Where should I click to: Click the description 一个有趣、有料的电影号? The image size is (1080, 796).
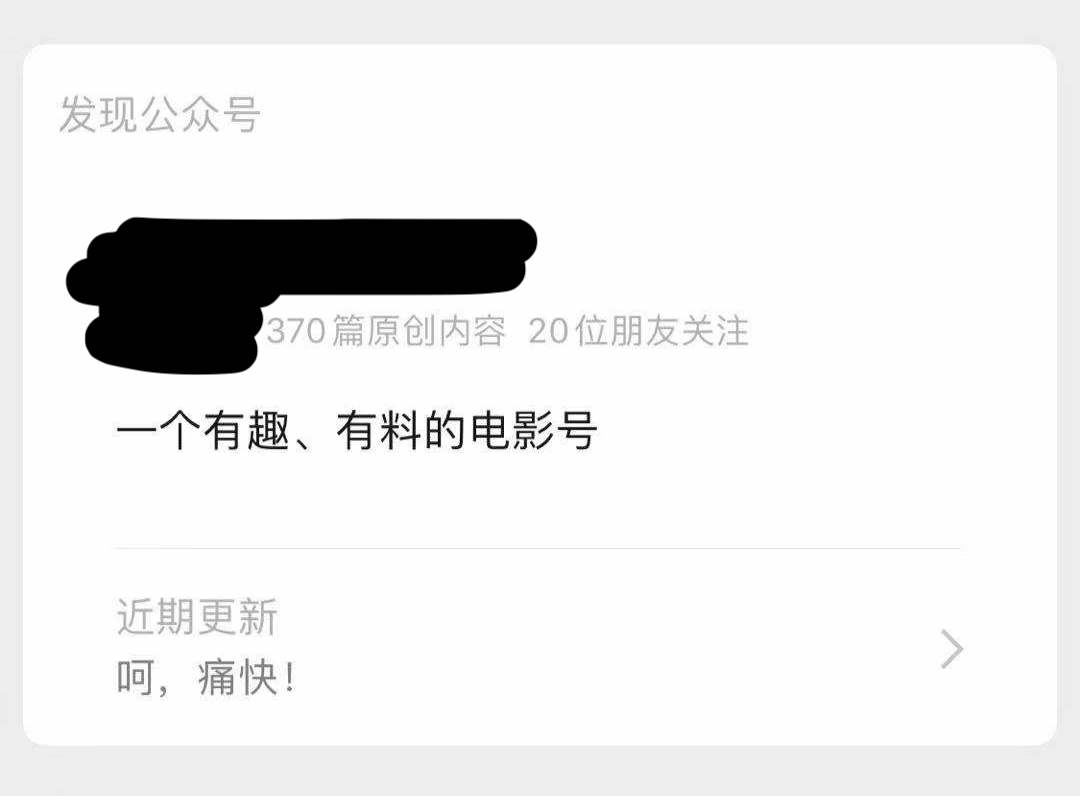357,430
